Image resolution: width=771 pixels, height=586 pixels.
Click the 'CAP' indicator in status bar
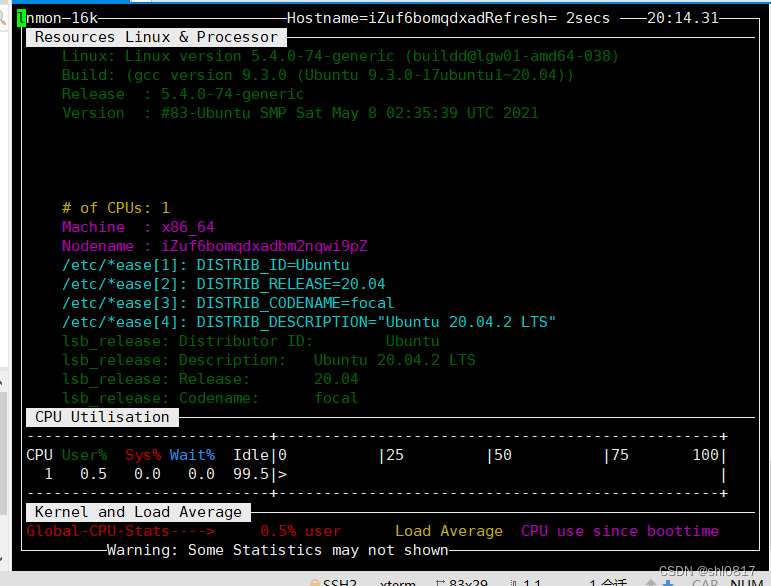coord(705,583)
